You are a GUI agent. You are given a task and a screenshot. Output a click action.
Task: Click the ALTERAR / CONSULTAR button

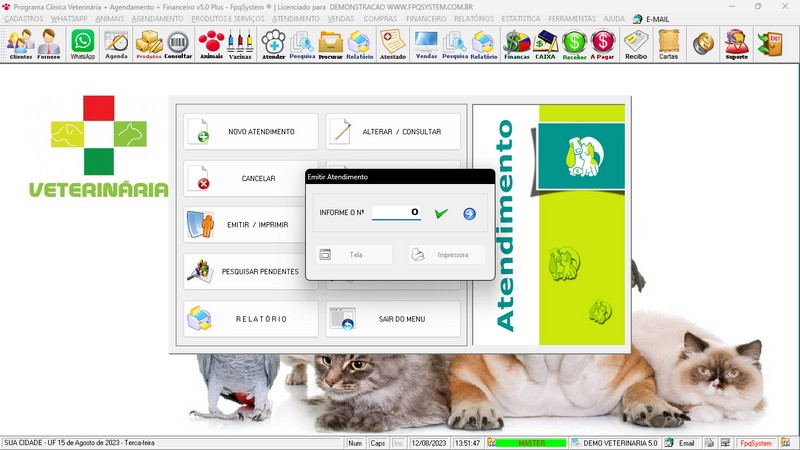coord(393,132)
